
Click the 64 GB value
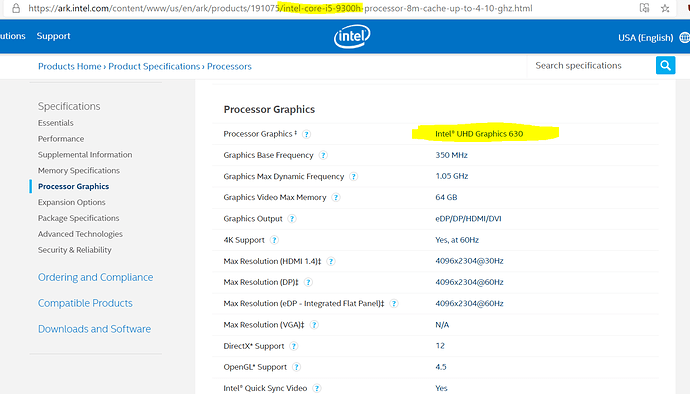446,197
